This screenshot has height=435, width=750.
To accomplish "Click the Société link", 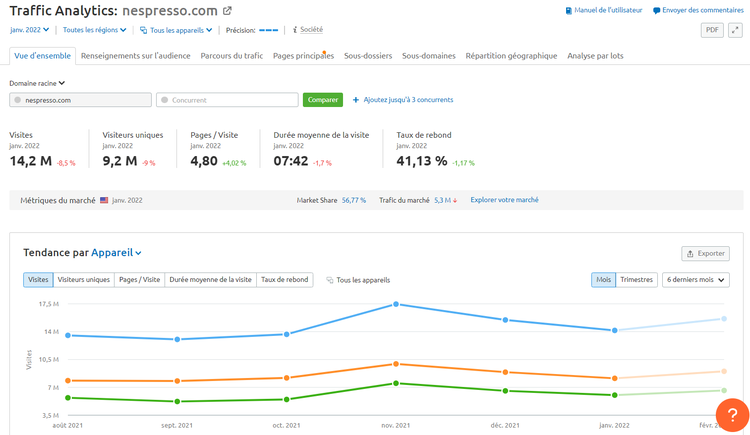I will click(x=311, y=30).
